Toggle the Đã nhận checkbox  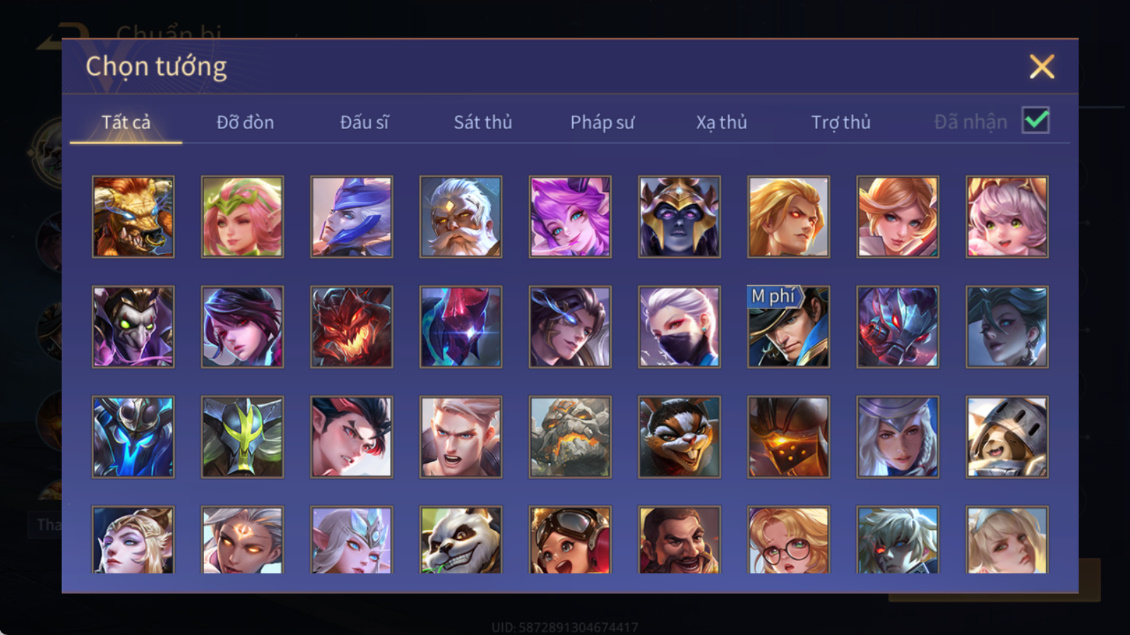click(1036, 120)
